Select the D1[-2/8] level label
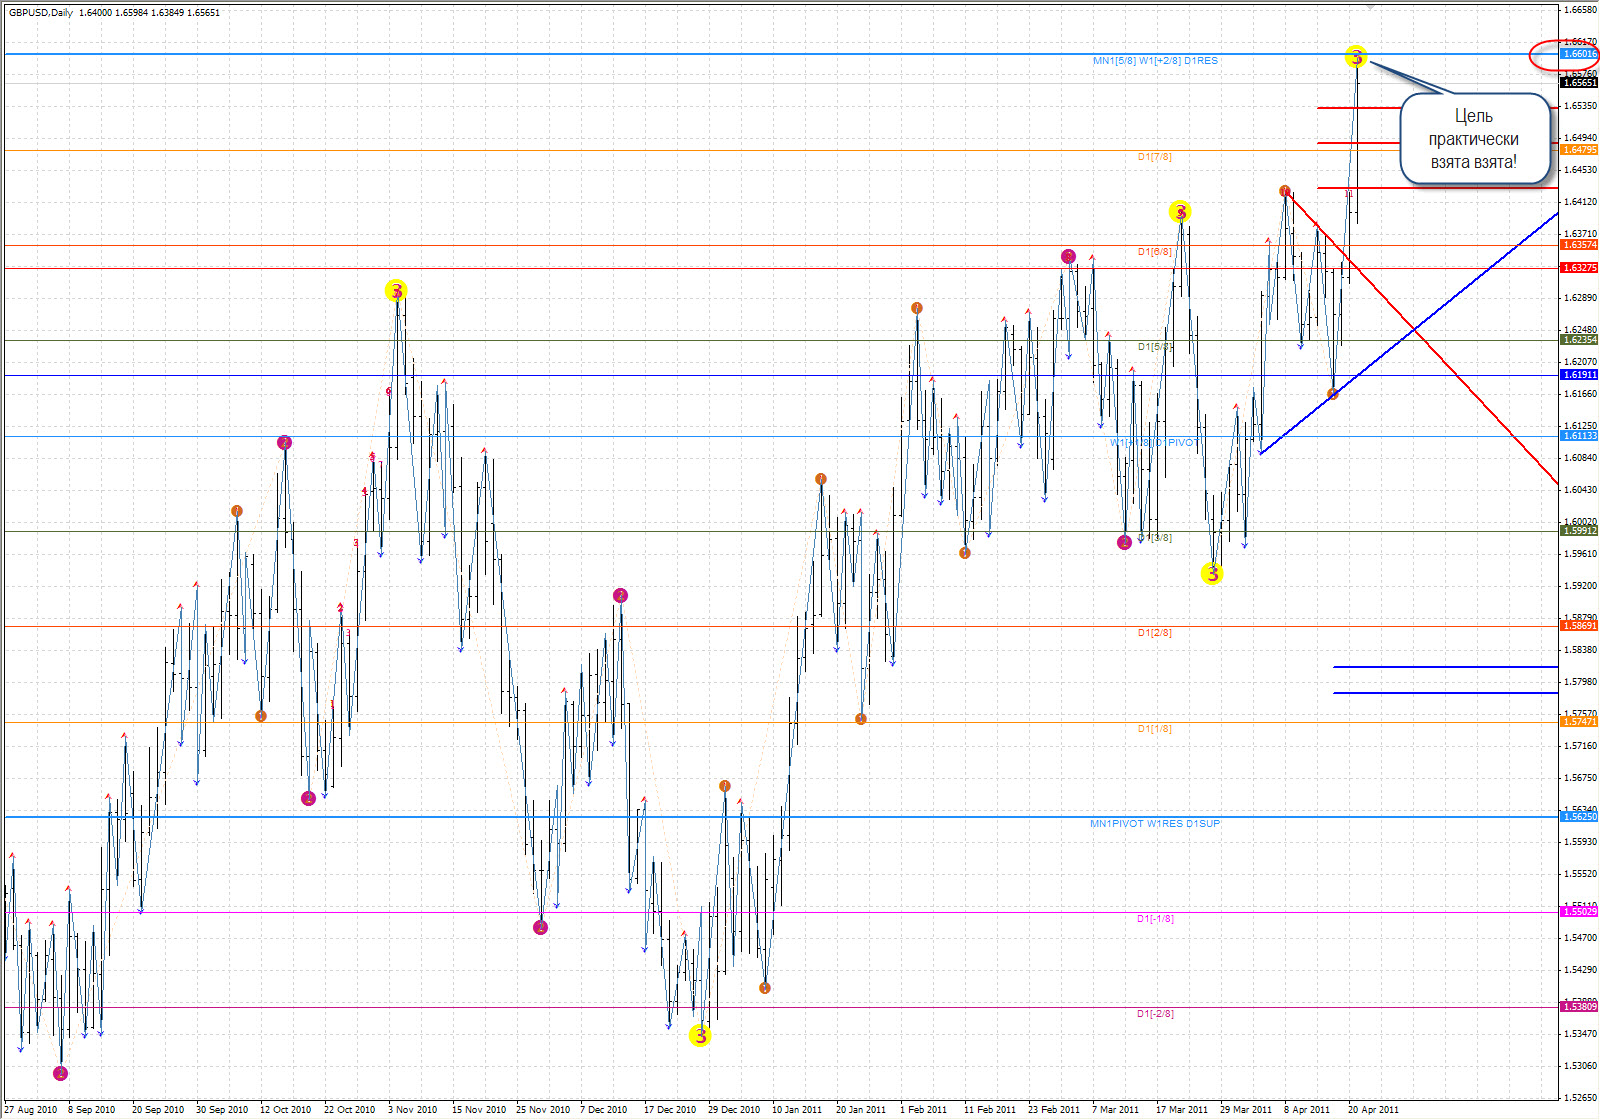The width and height of the screenshot is (1600, 1120). click(x=1155, y=1014)
